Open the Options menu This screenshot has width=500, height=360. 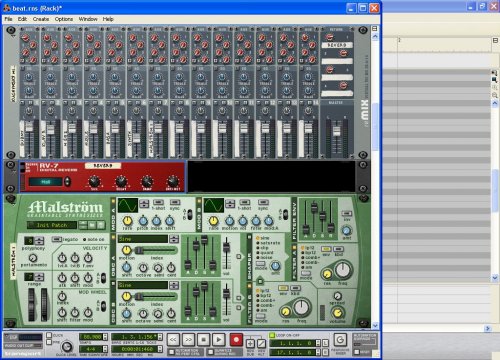tap(64, 19)
